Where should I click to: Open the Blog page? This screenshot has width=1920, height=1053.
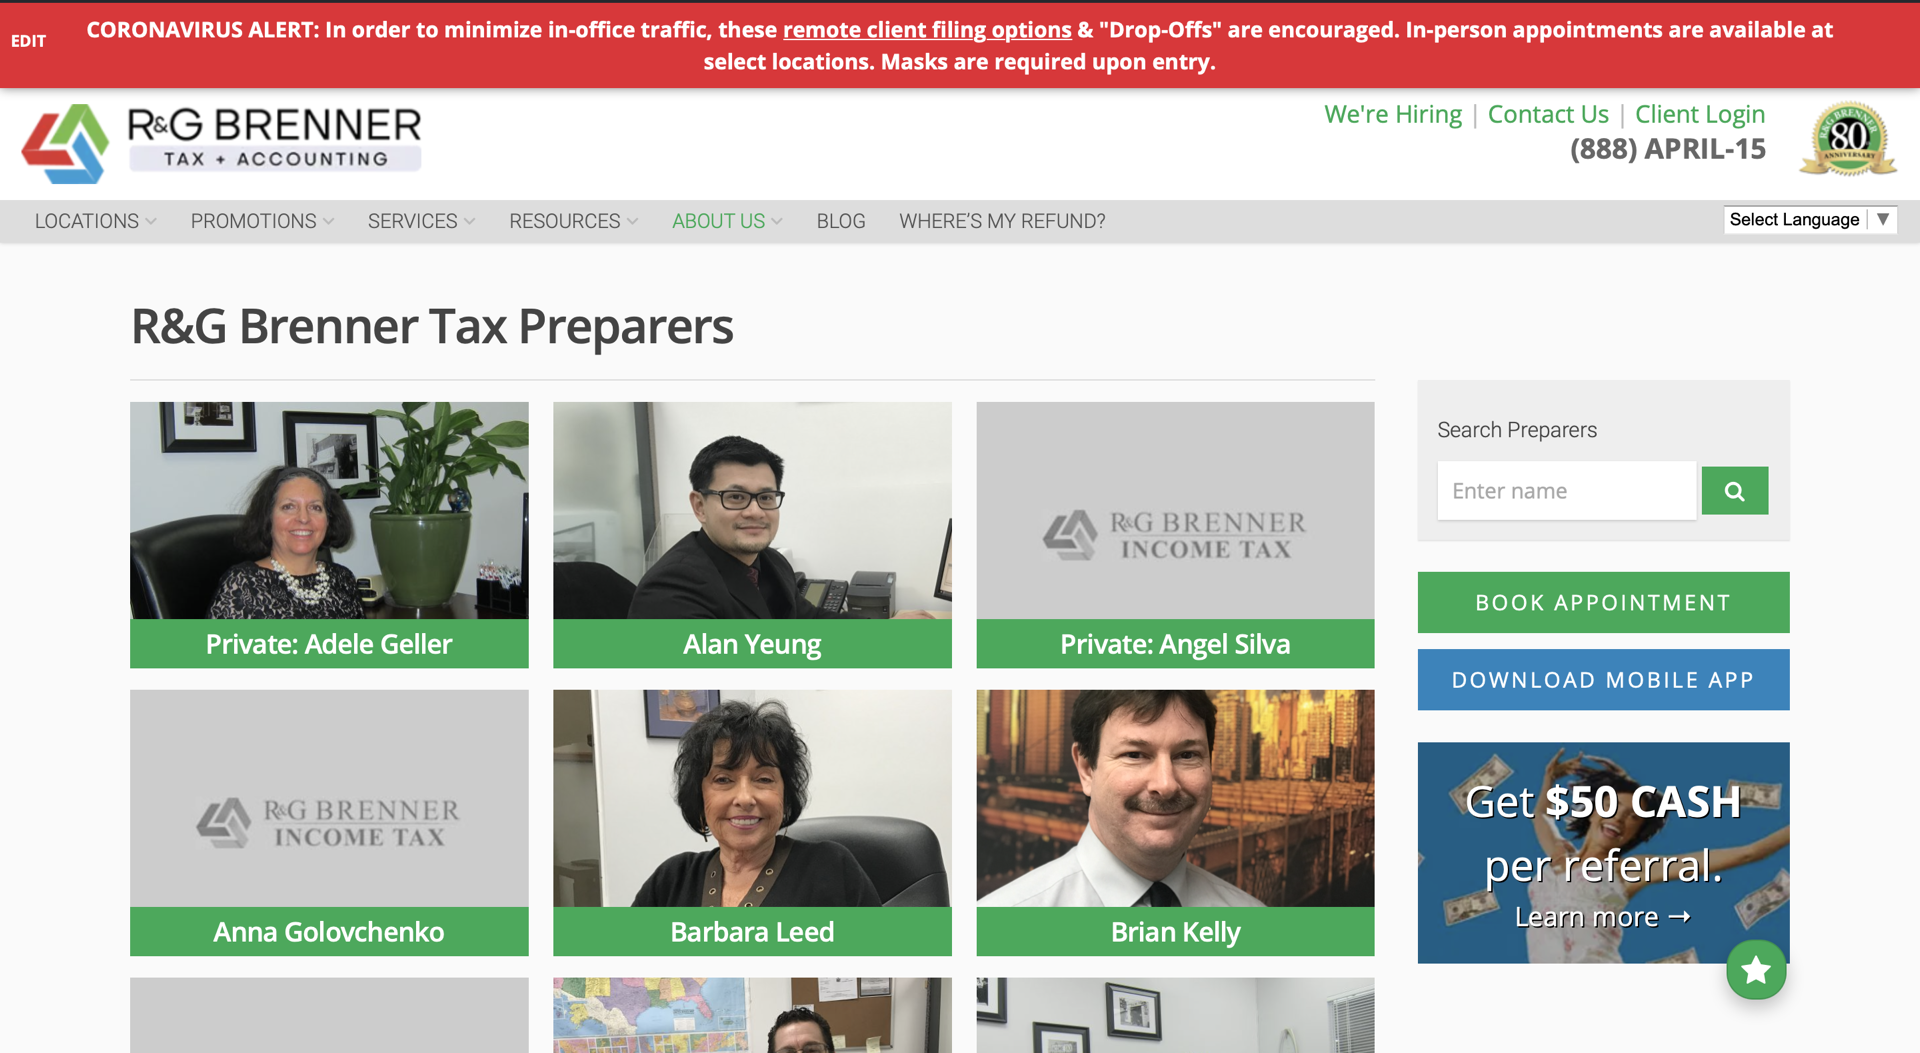click(841, 221)
